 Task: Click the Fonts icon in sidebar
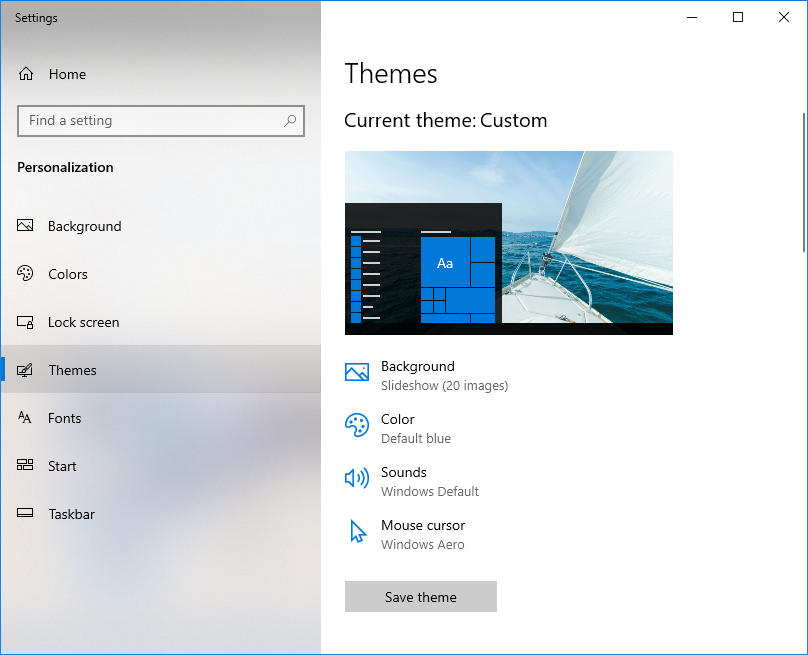click(x=25, y=417)
